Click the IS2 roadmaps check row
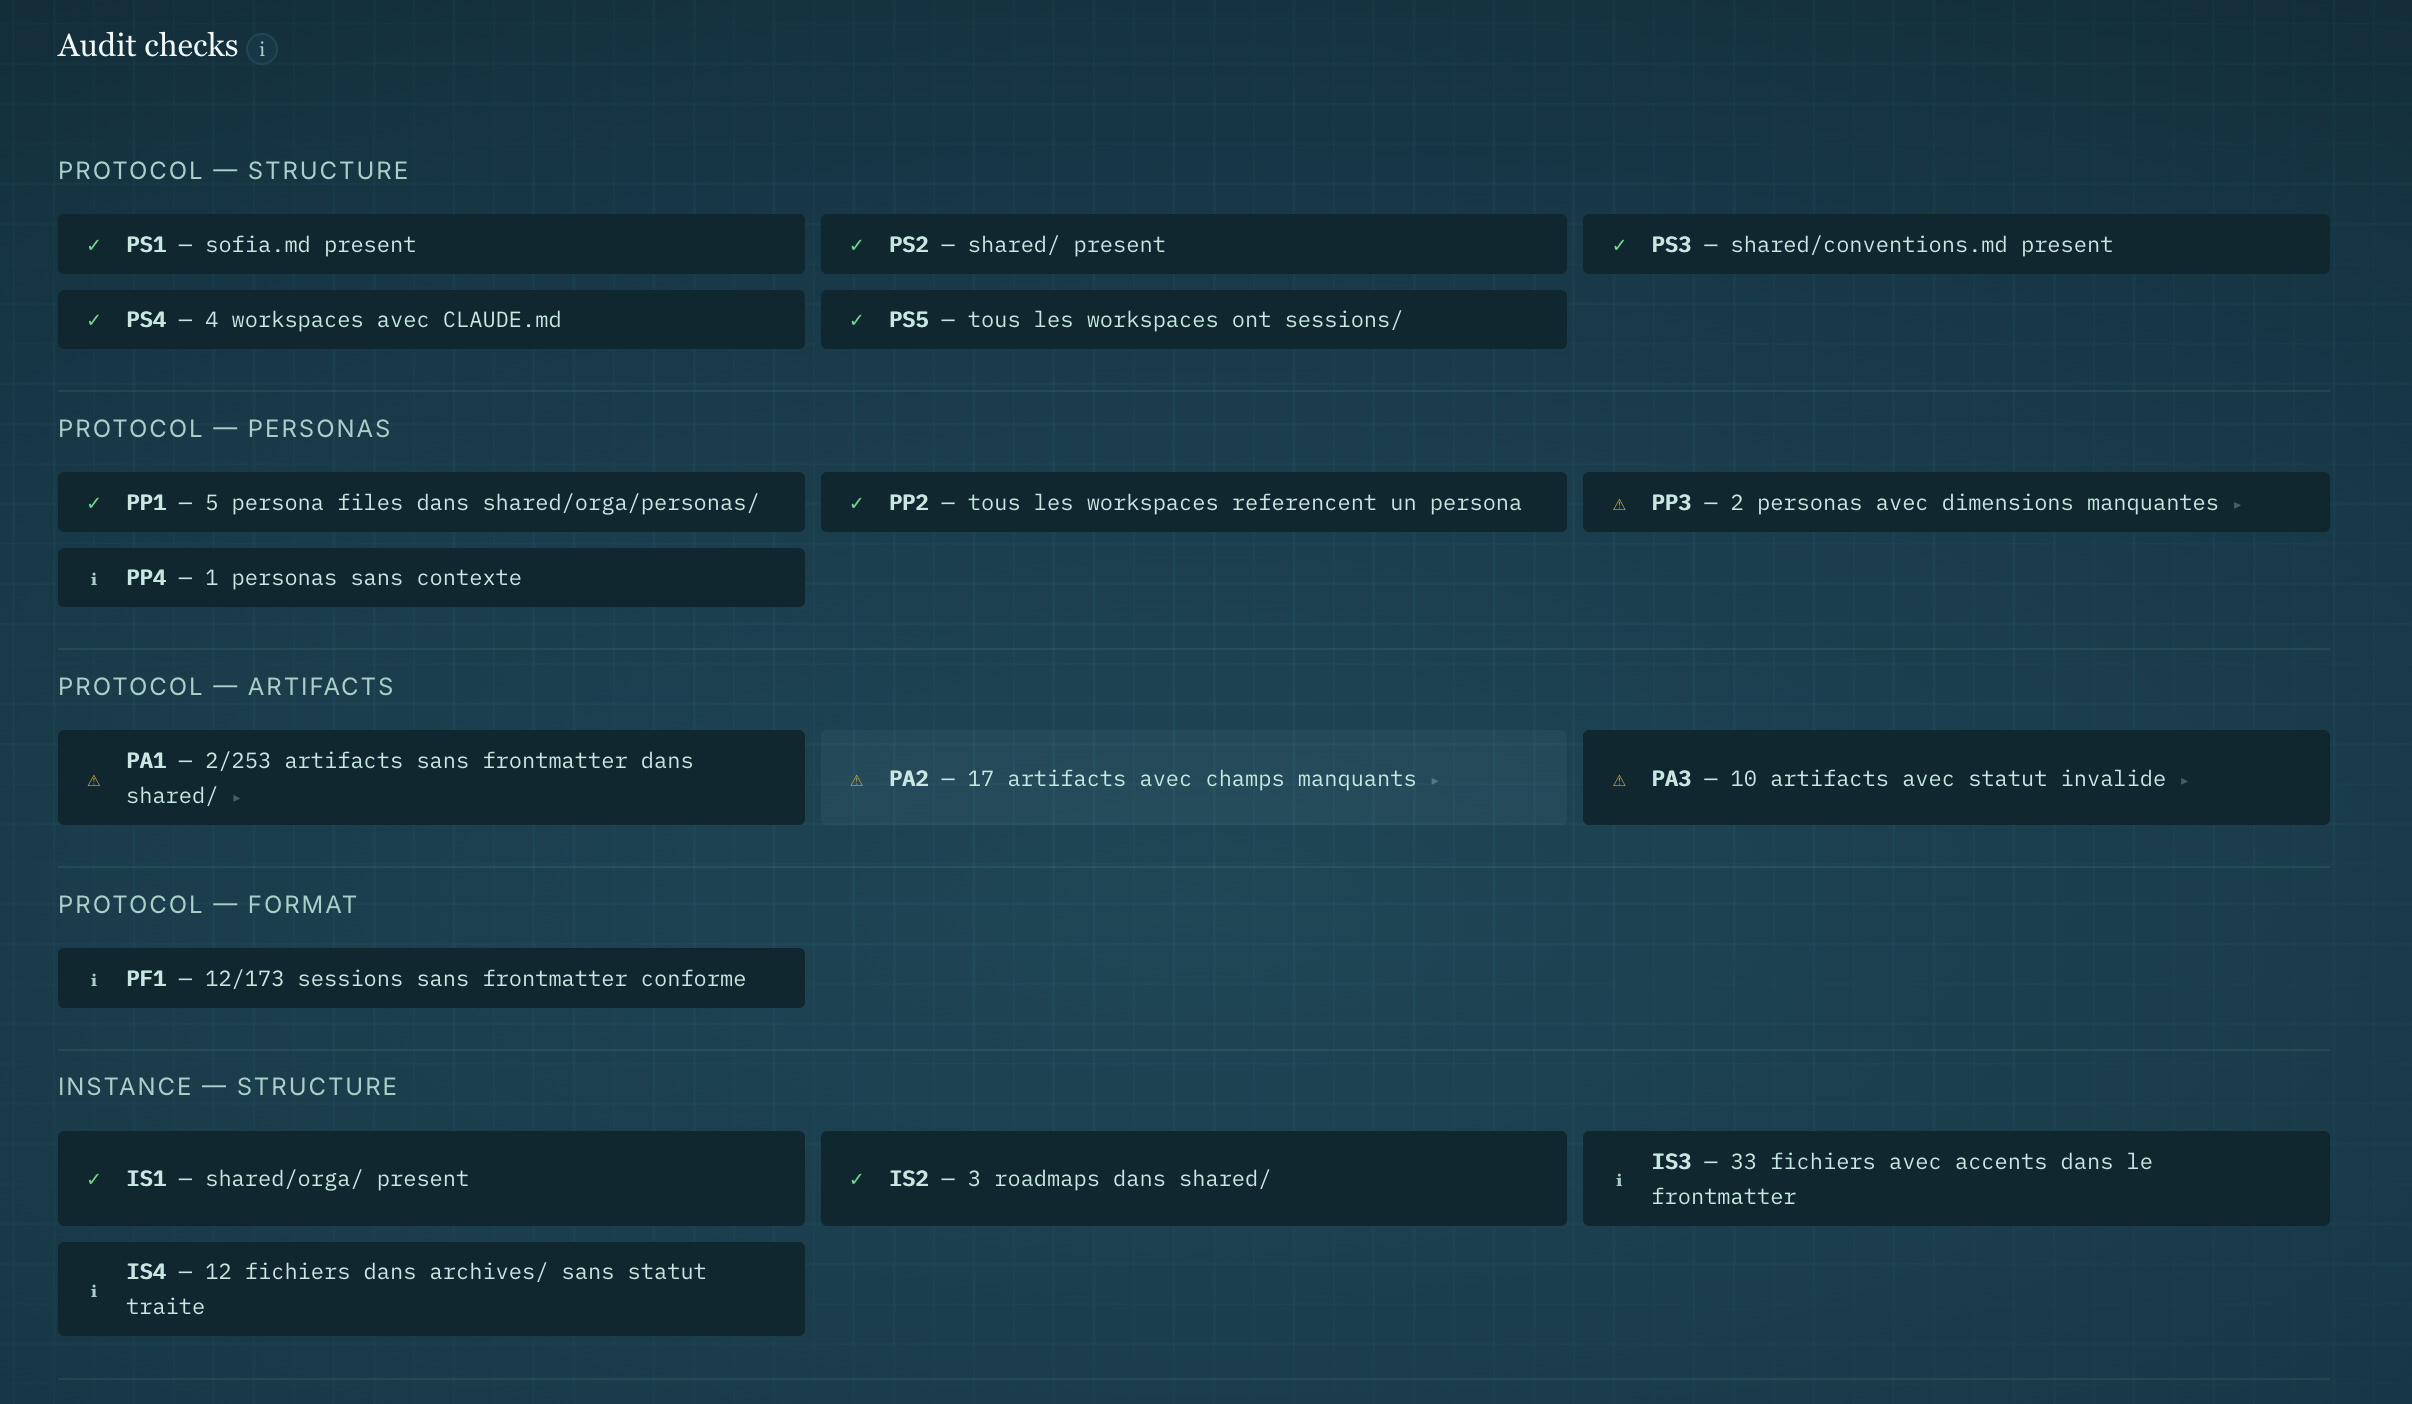 (1193, 1179)
